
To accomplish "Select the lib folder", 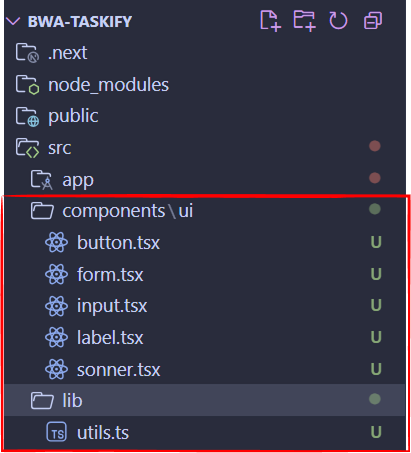I will (205, 400).
